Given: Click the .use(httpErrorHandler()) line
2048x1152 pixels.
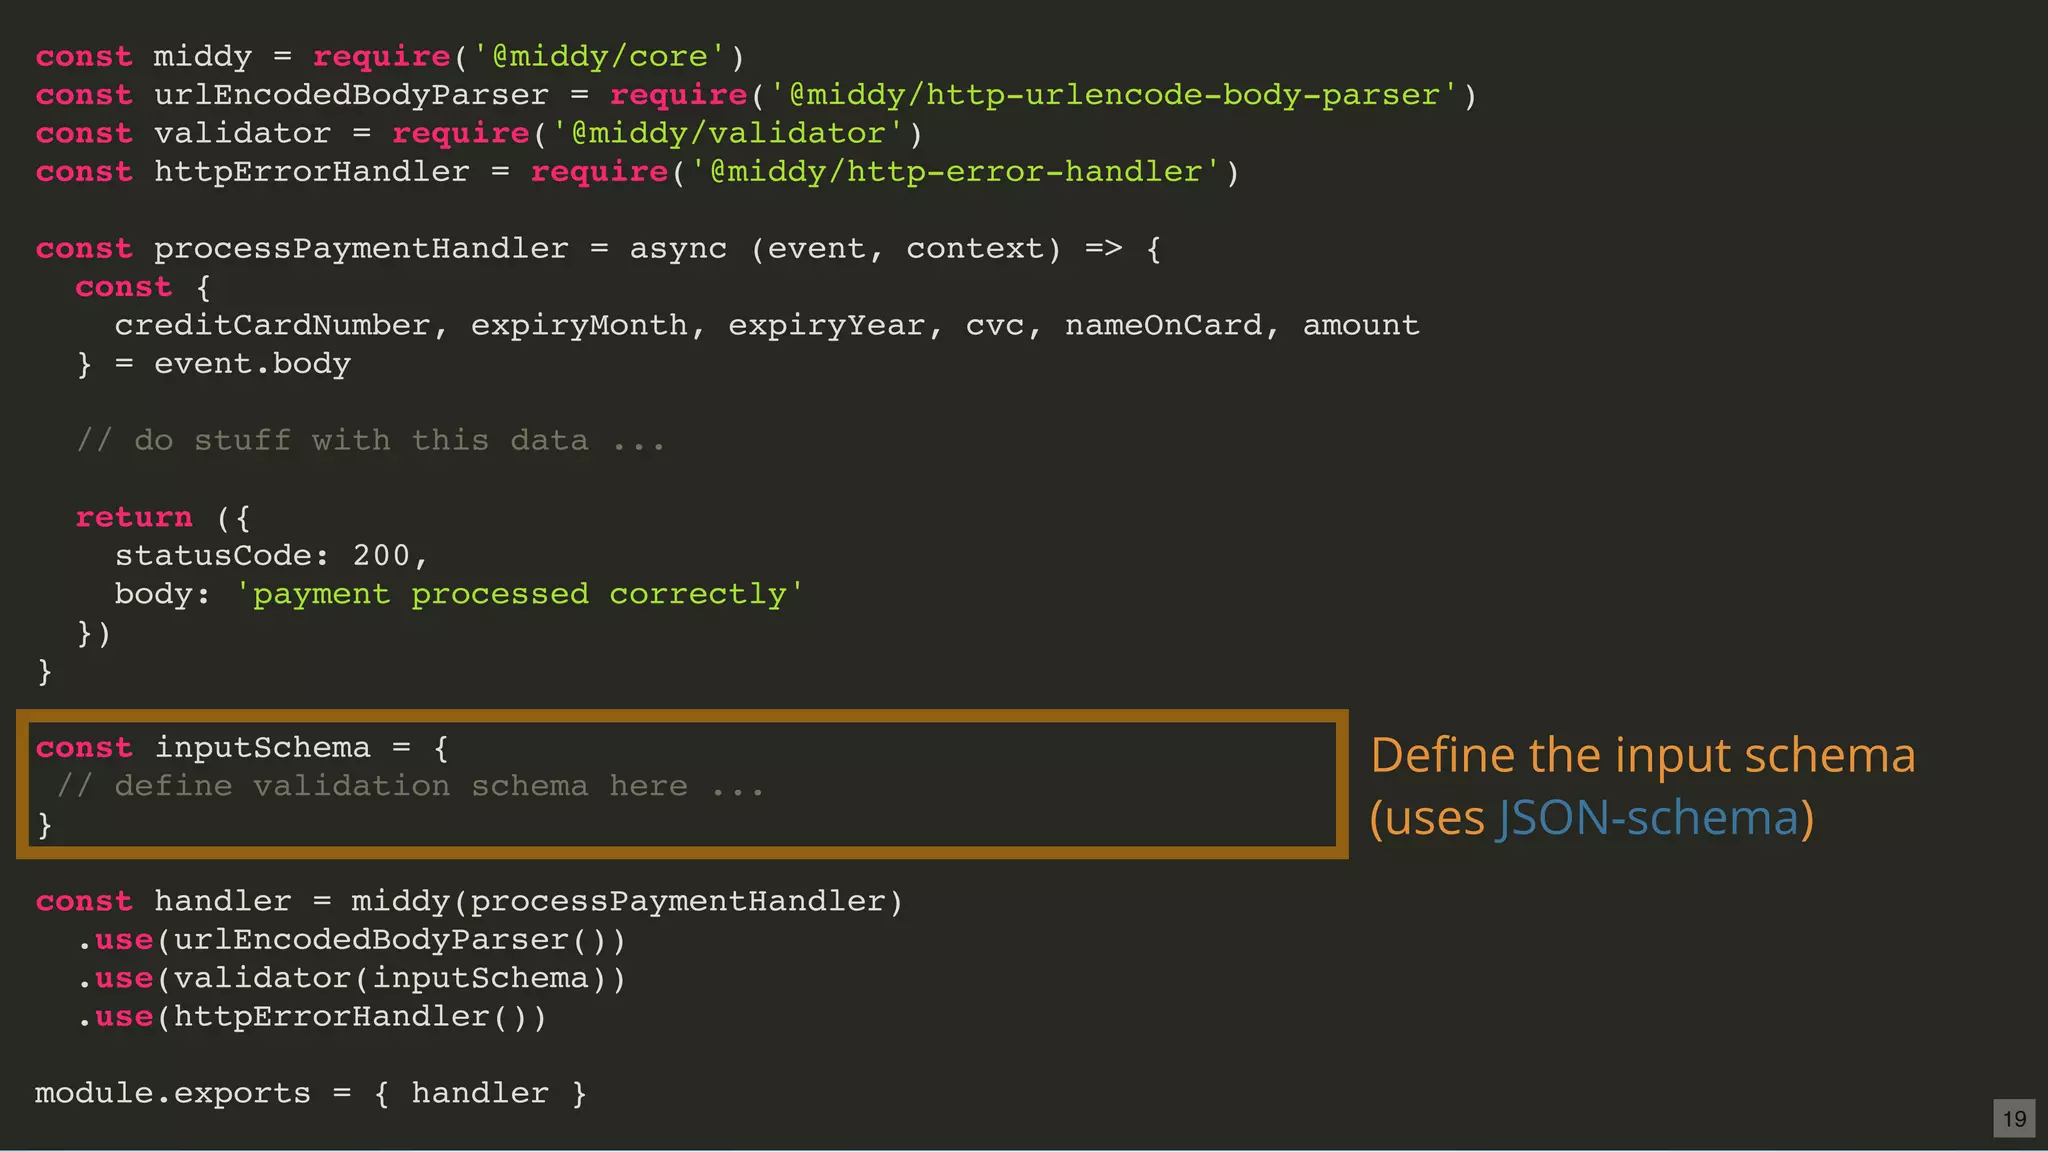Looking at the screenshot, I should pos(312,1018).
